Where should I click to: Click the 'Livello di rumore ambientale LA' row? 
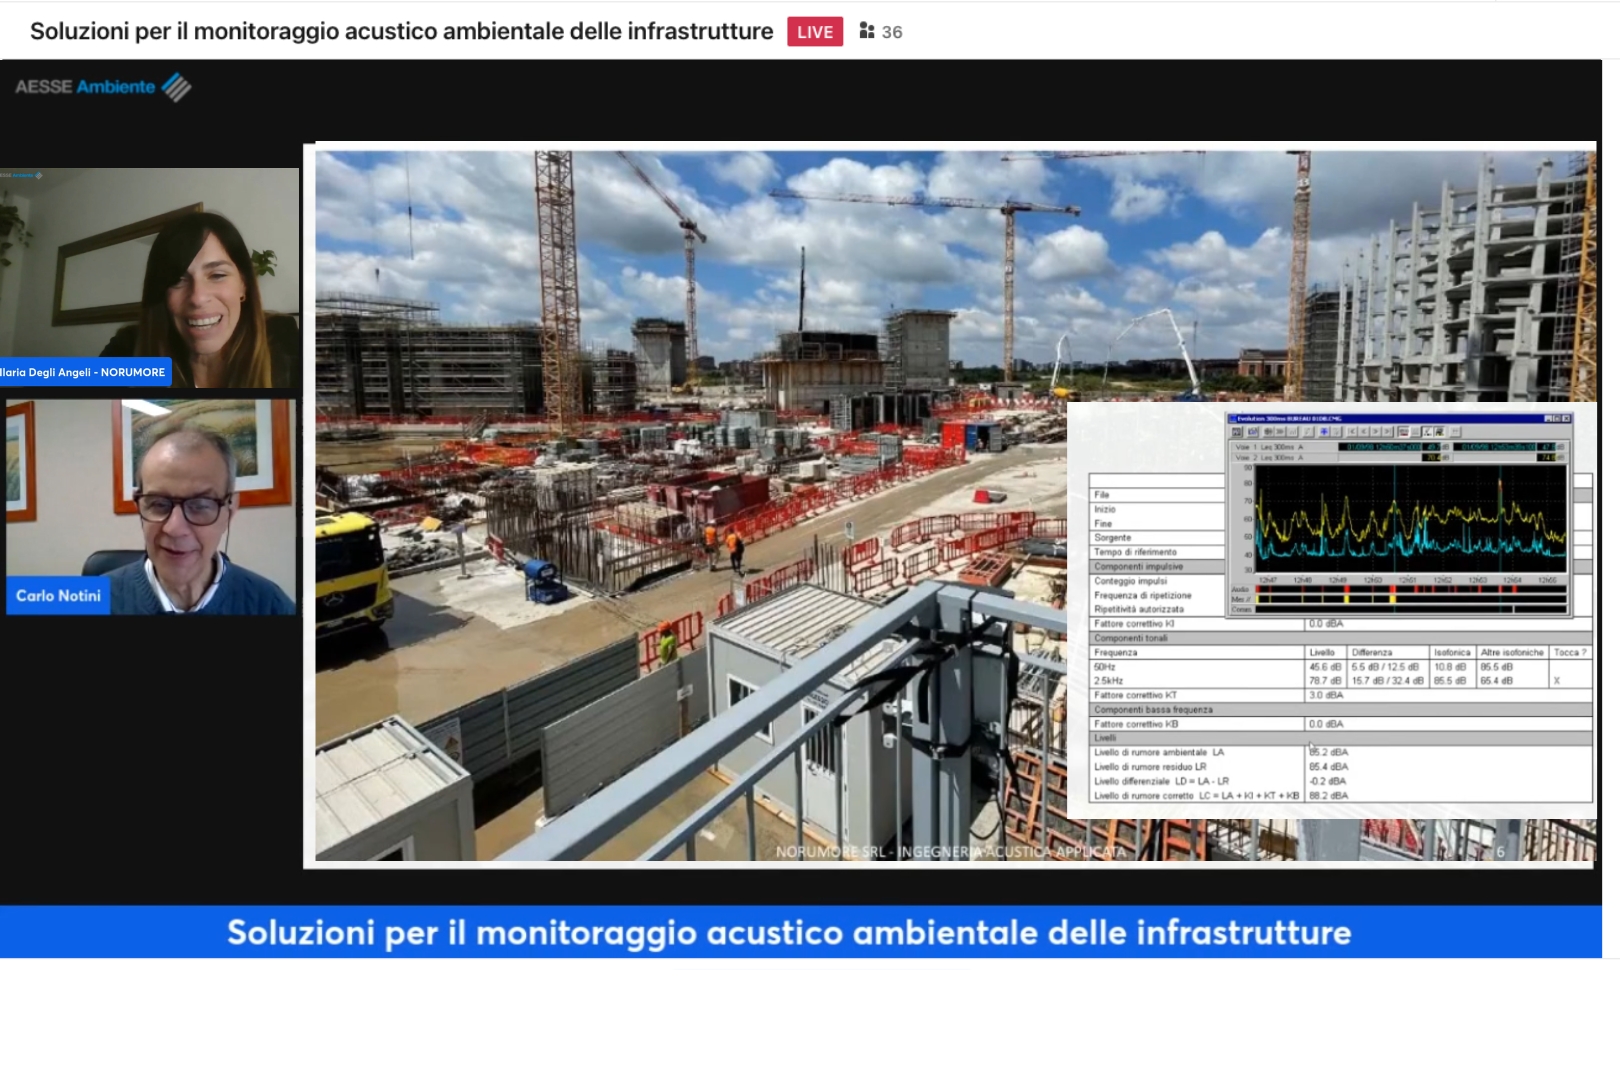[x=1340, y=752]
